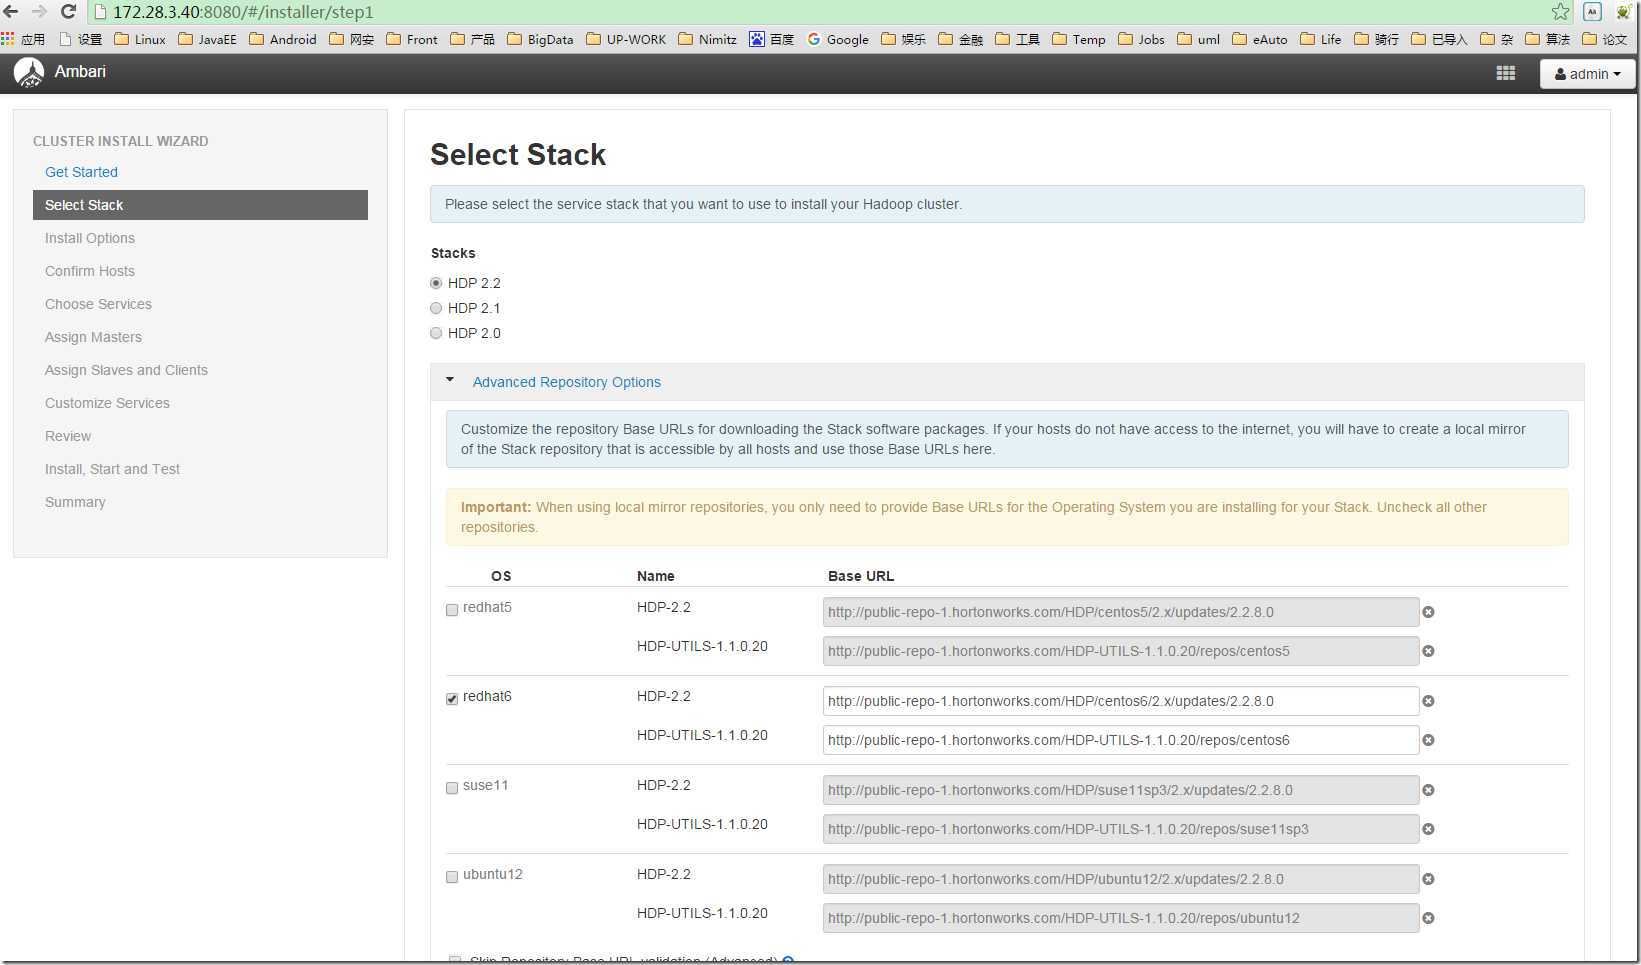Check the ubuntu12 OS checkbox
1641x965 pixels.
(x=452, y=877)
